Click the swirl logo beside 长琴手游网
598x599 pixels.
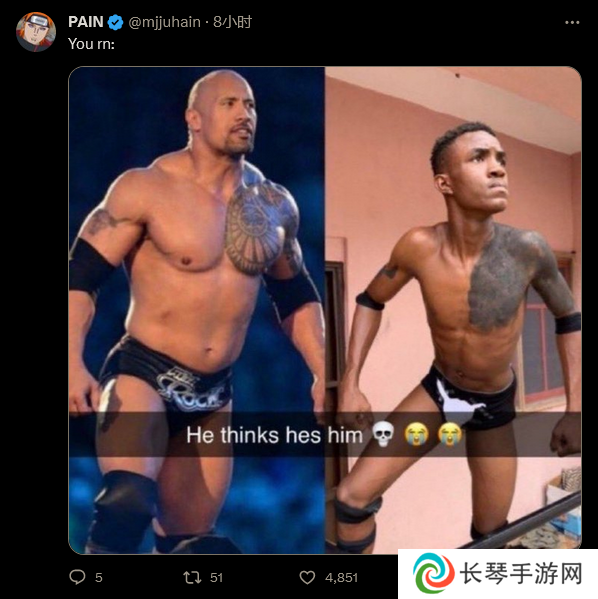pos(434,573)
